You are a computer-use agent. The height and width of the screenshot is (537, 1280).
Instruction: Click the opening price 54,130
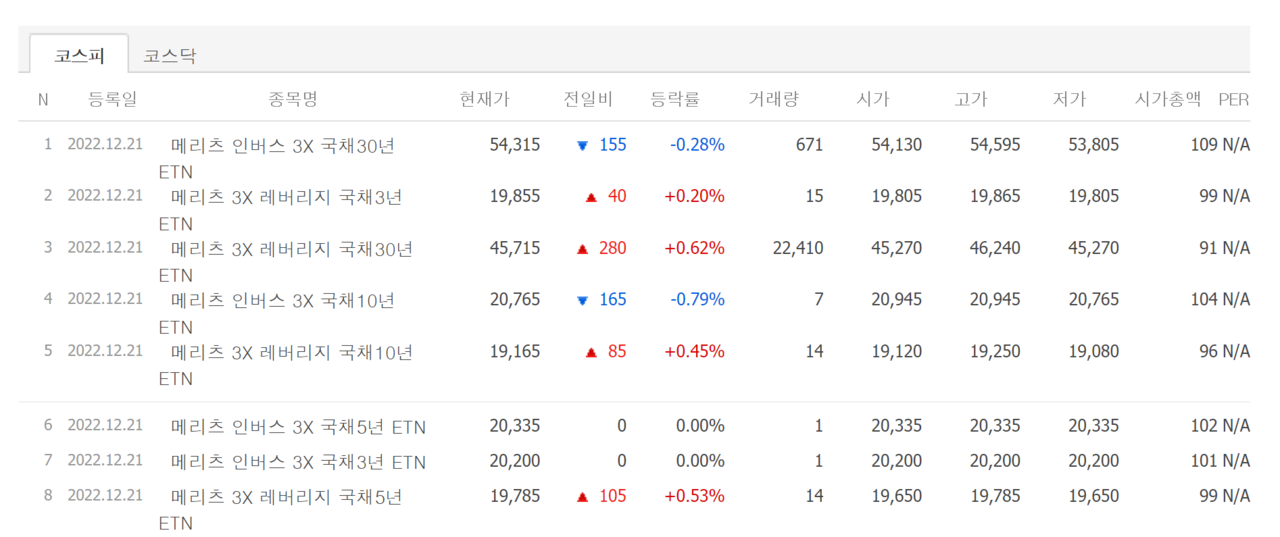coord(897,145)
